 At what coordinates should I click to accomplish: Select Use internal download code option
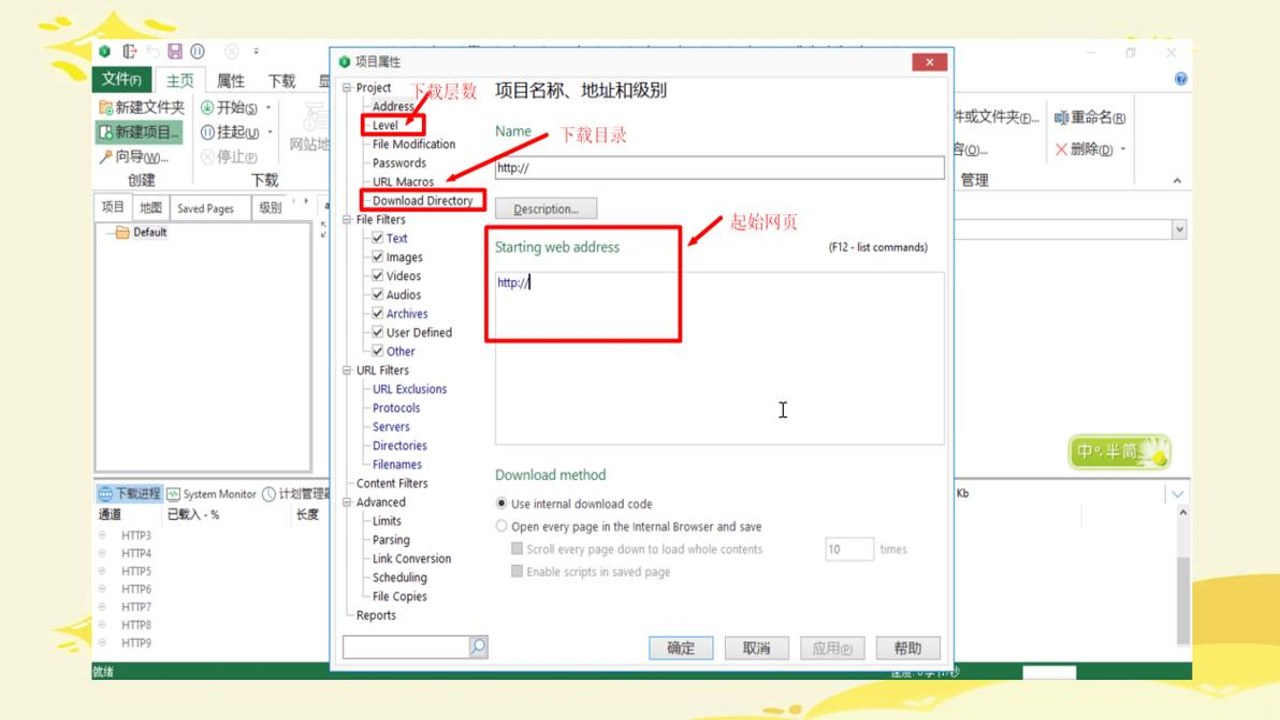coord(502,504)
